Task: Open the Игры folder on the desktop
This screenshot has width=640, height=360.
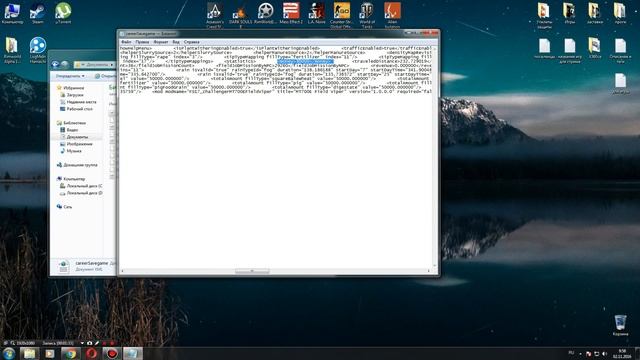Action: (x=569, y=13)
